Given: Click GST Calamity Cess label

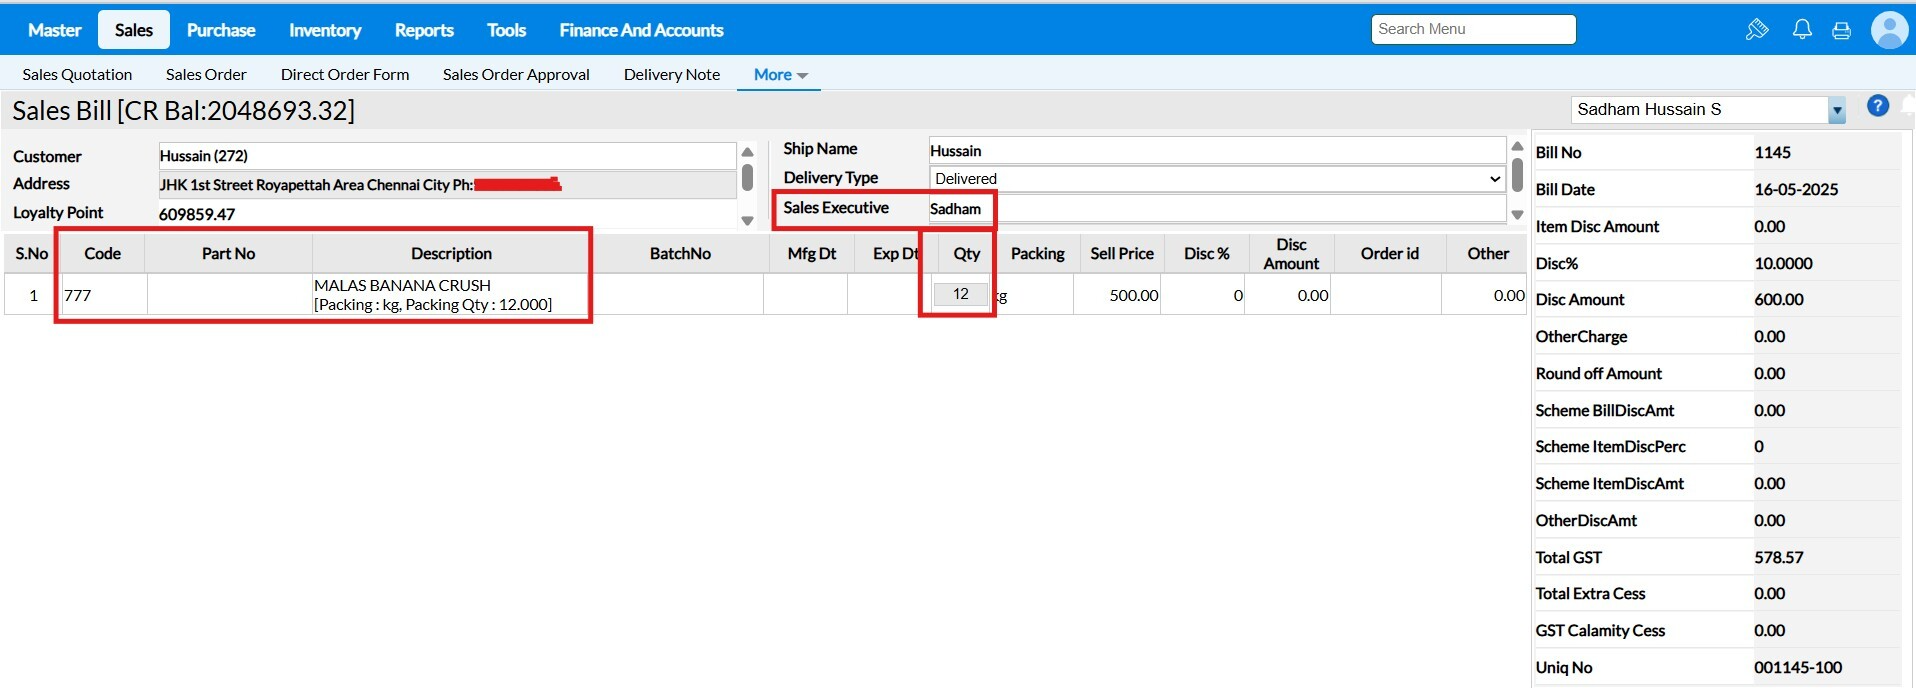Looking at the screenshot, I should click(x=1600, y=631).
